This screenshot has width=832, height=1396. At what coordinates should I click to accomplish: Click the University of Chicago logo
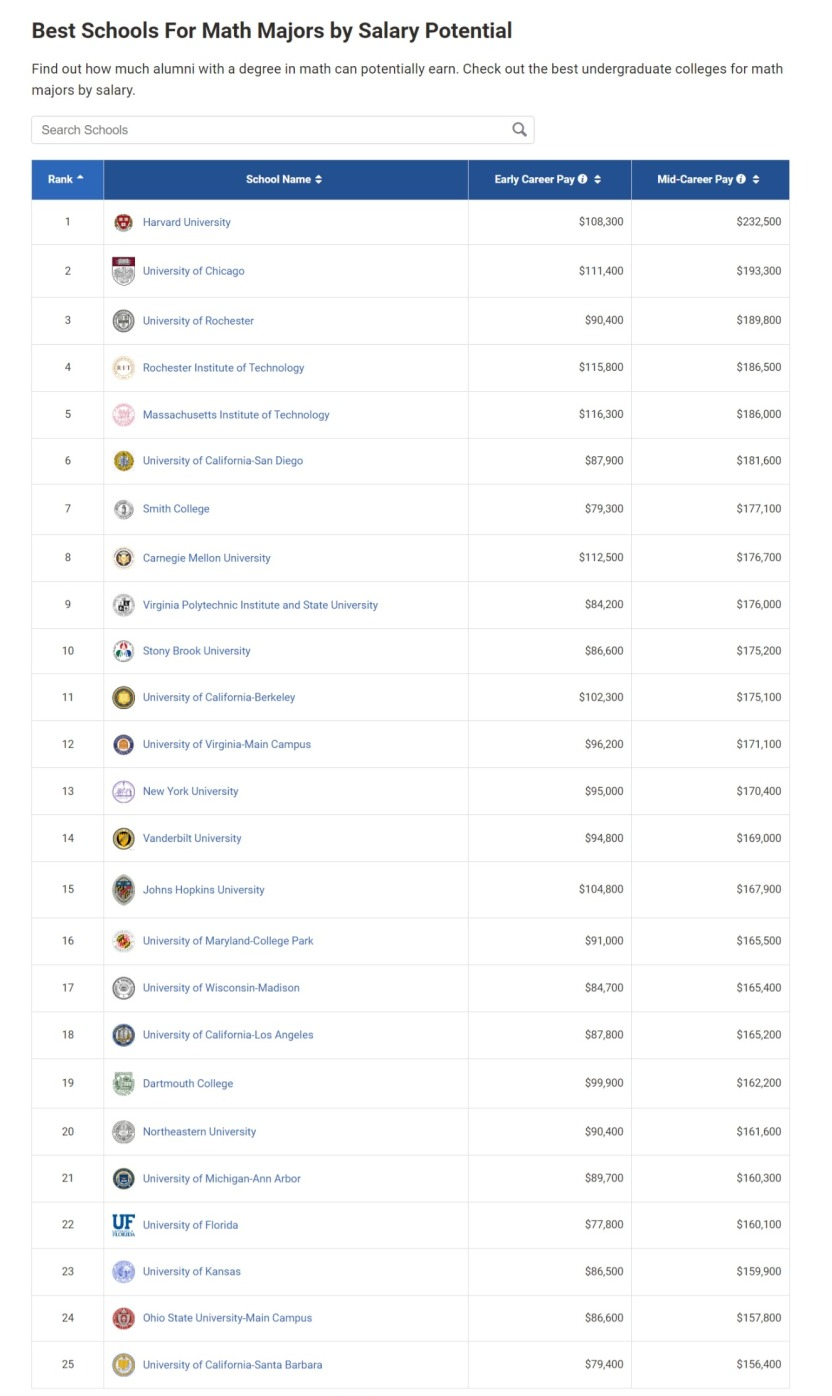click(x=123, y=271)
